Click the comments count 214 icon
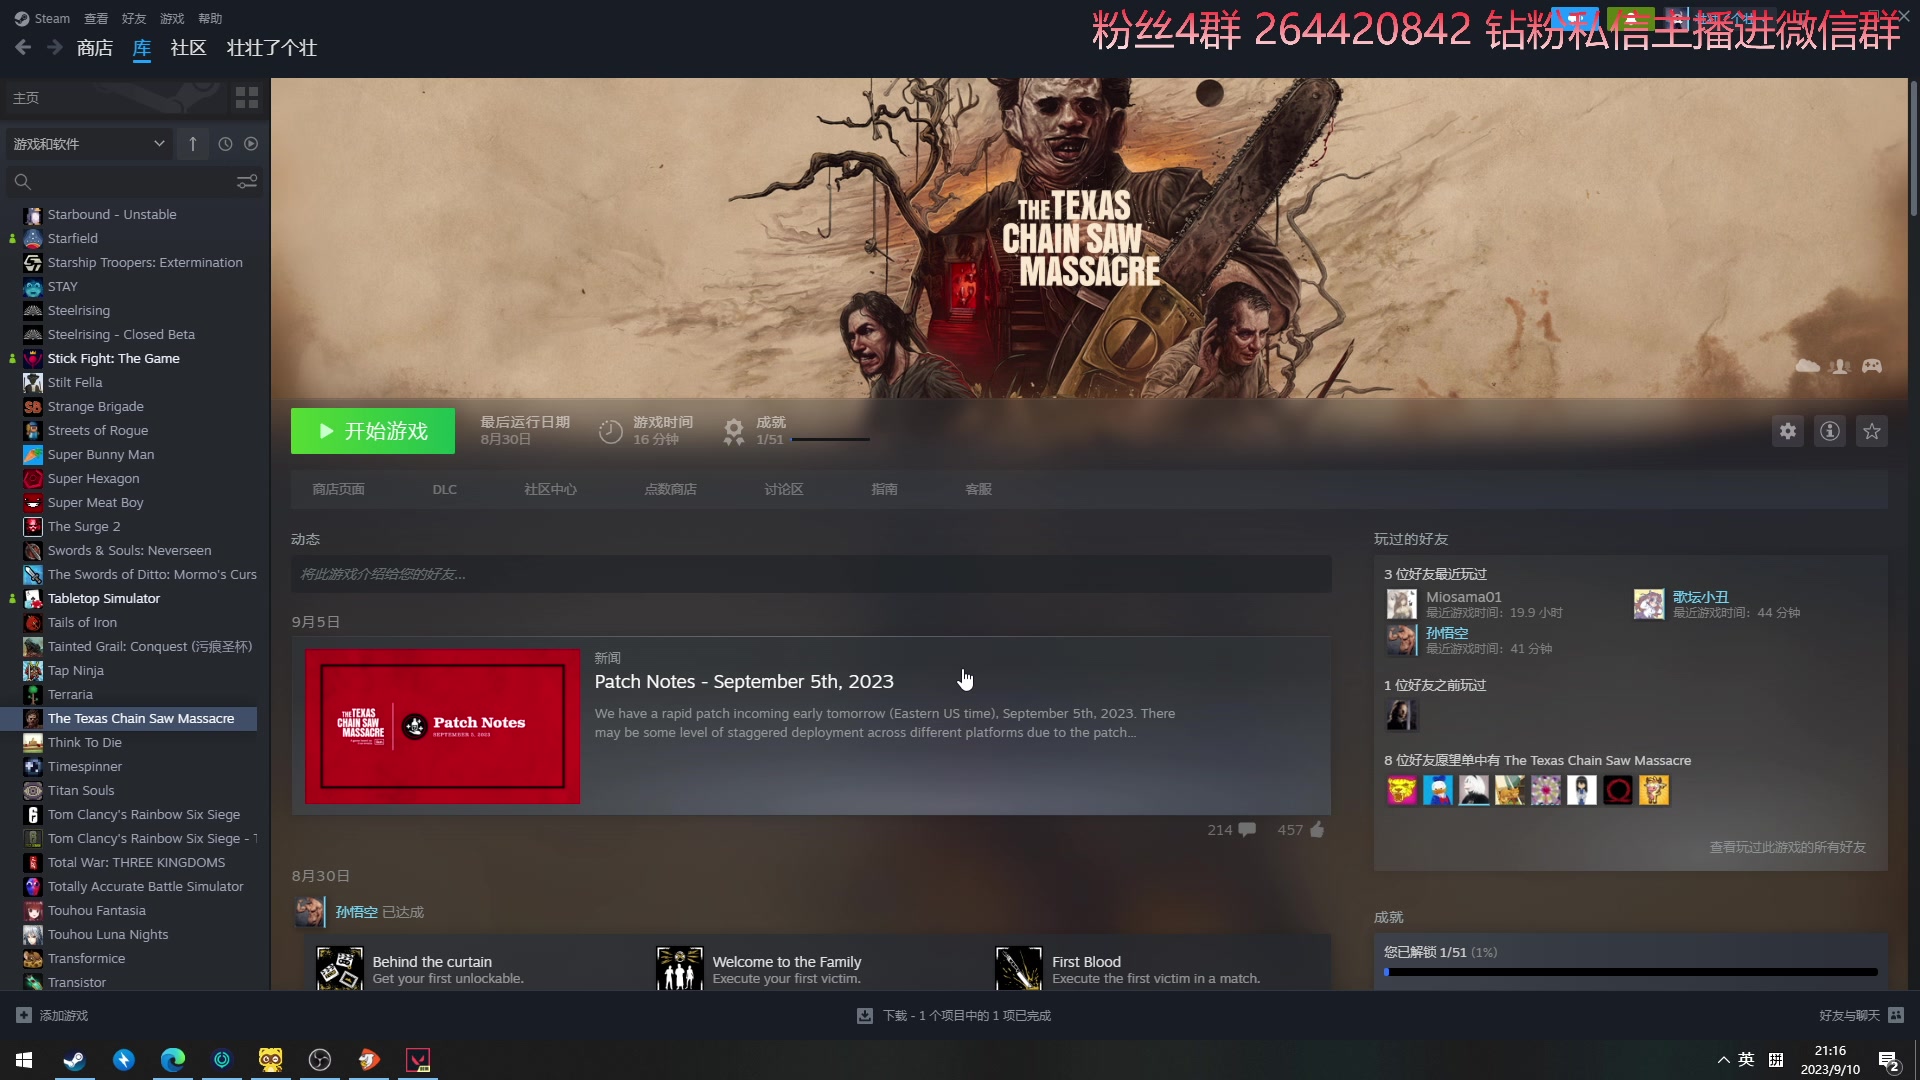This screenshot has width=1920, height=1080. coord(1246,829)
